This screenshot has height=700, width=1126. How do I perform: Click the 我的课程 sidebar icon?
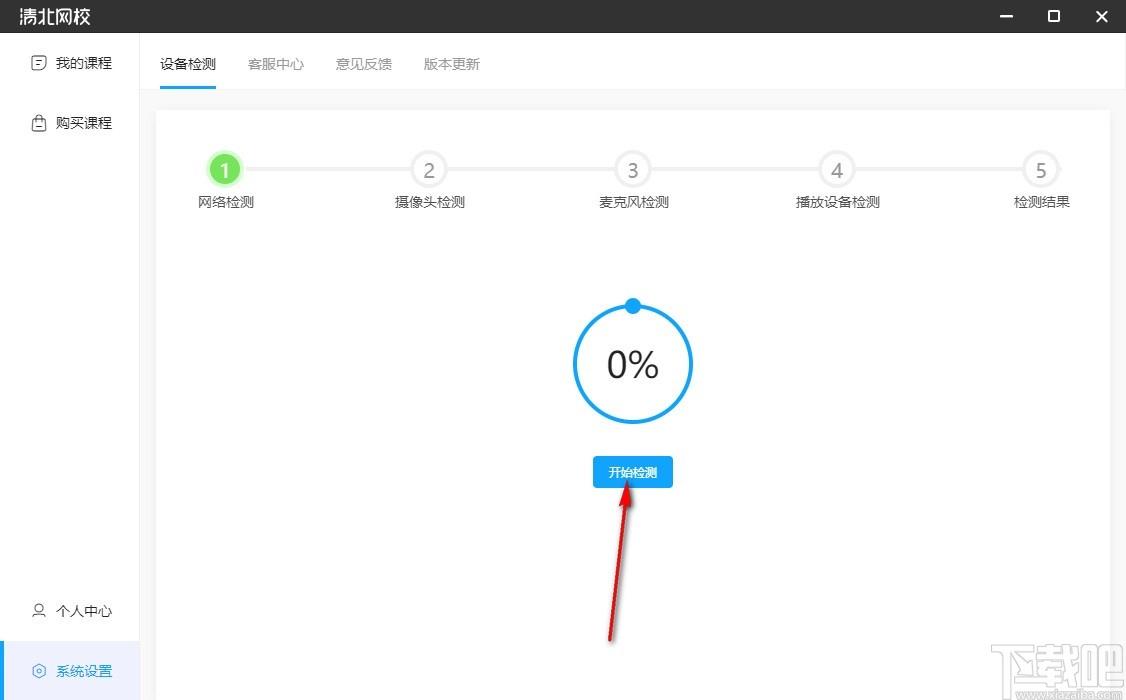(x=39, y=63)
